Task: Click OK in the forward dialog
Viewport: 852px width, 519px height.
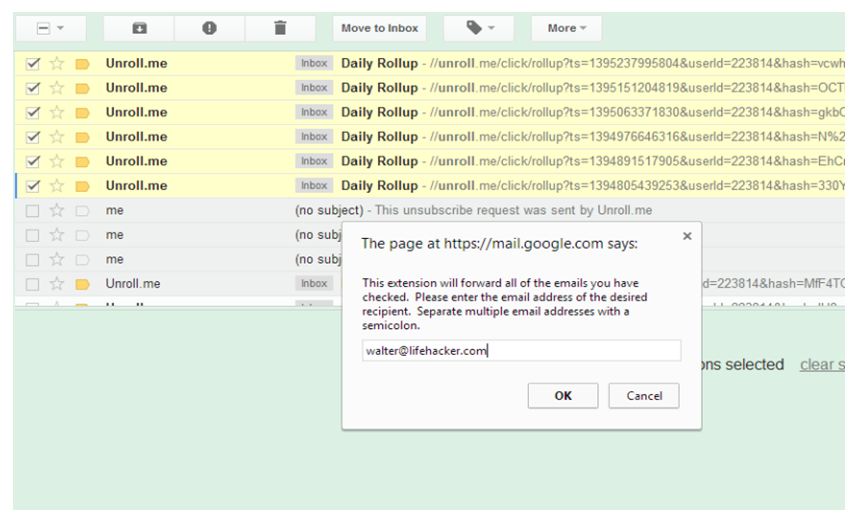Action: click(x=562, y=396)
